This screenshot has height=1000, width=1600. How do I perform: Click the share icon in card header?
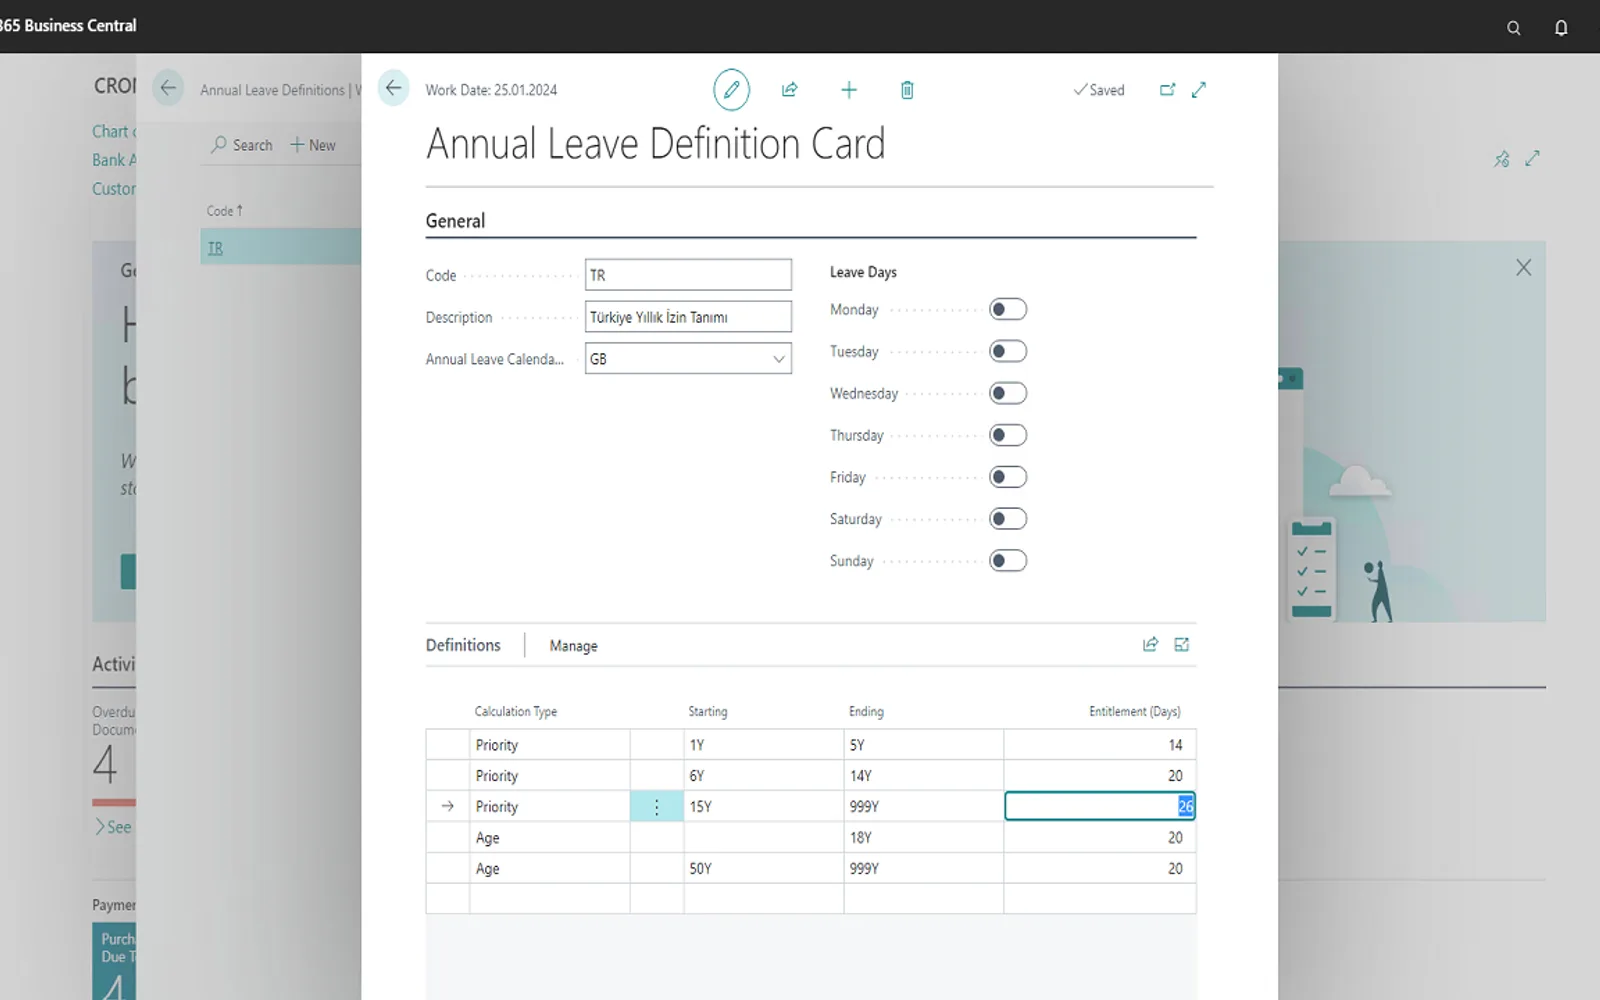click(x=790, y=90)
